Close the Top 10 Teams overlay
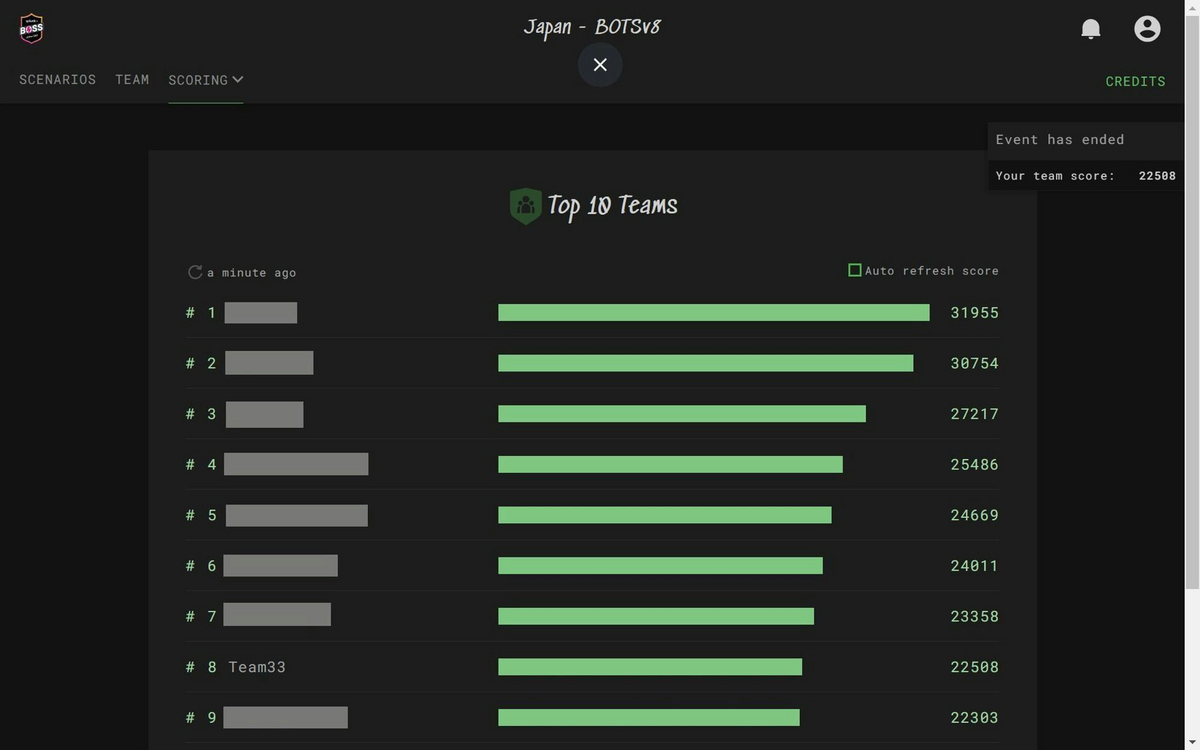The image size is (1200, 750). click(x=599, y=64)
